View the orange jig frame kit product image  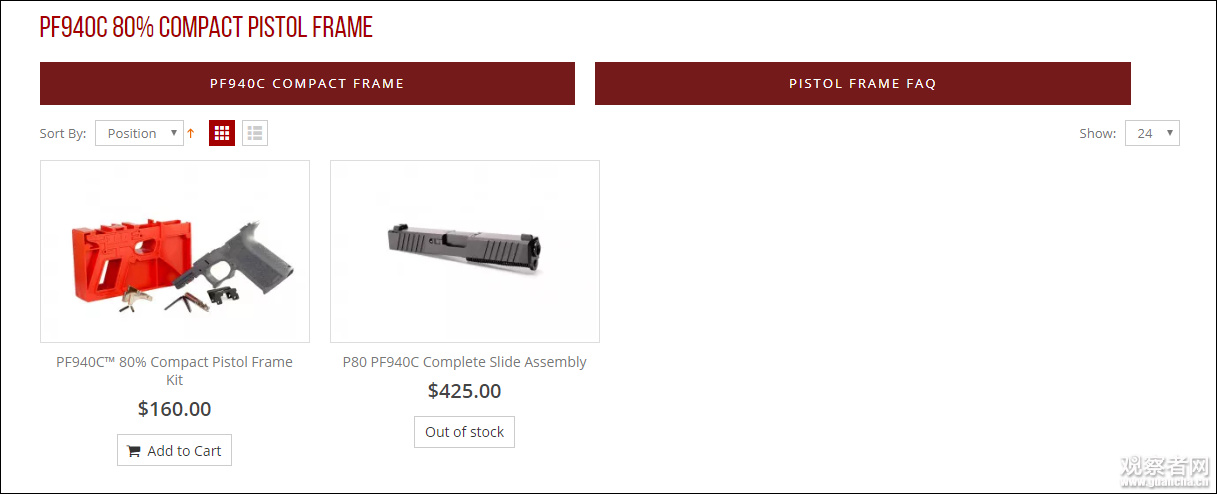pyautogui.click(x=175, y=252)
